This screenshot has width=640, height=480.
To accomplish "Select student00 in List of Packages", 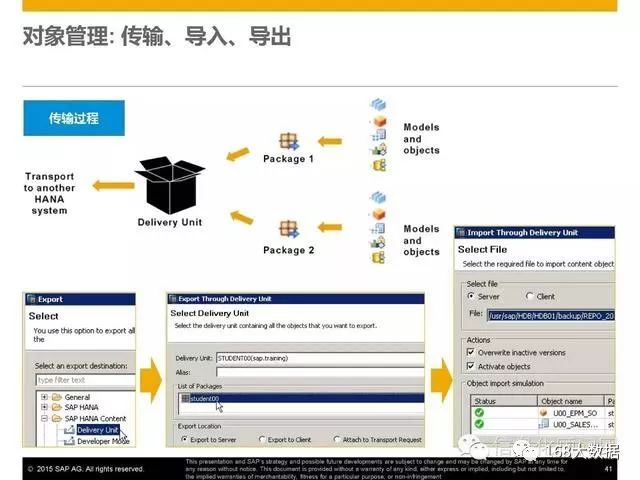I will point(301,398).
